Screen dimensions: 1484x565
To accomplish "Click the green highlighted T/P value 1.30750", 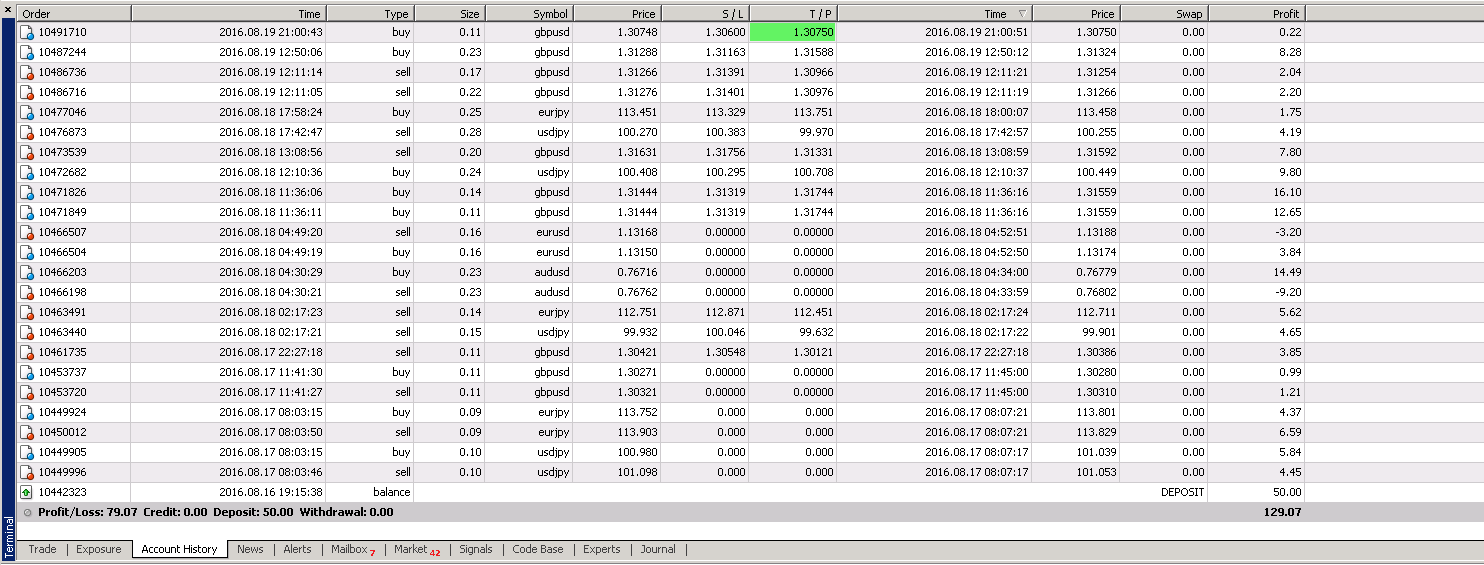I will click(792, 32).
